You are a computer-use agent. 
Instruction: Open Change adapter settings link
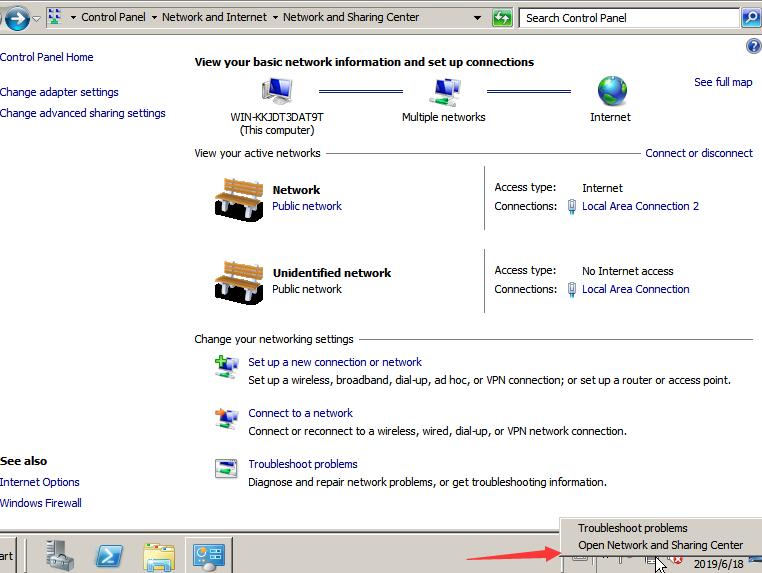[x=59, y=92]
